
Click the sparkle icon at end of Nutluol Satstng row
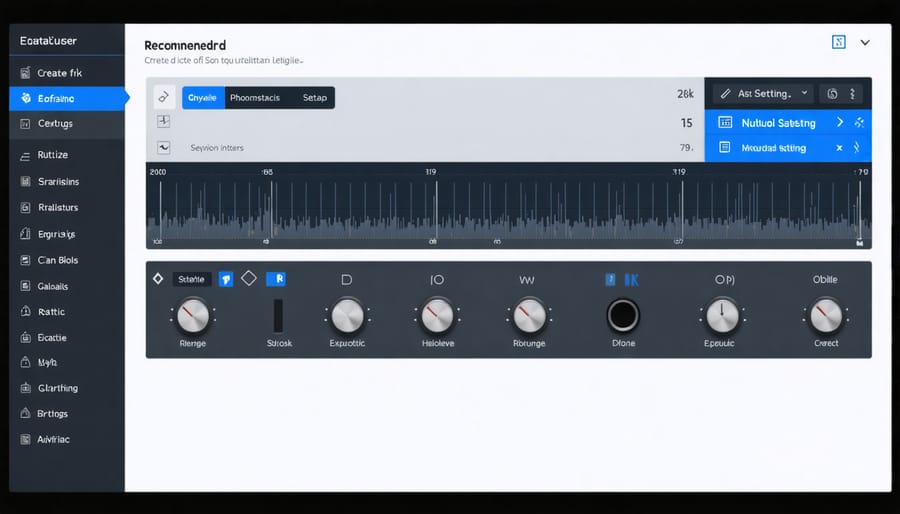(859, 122)
